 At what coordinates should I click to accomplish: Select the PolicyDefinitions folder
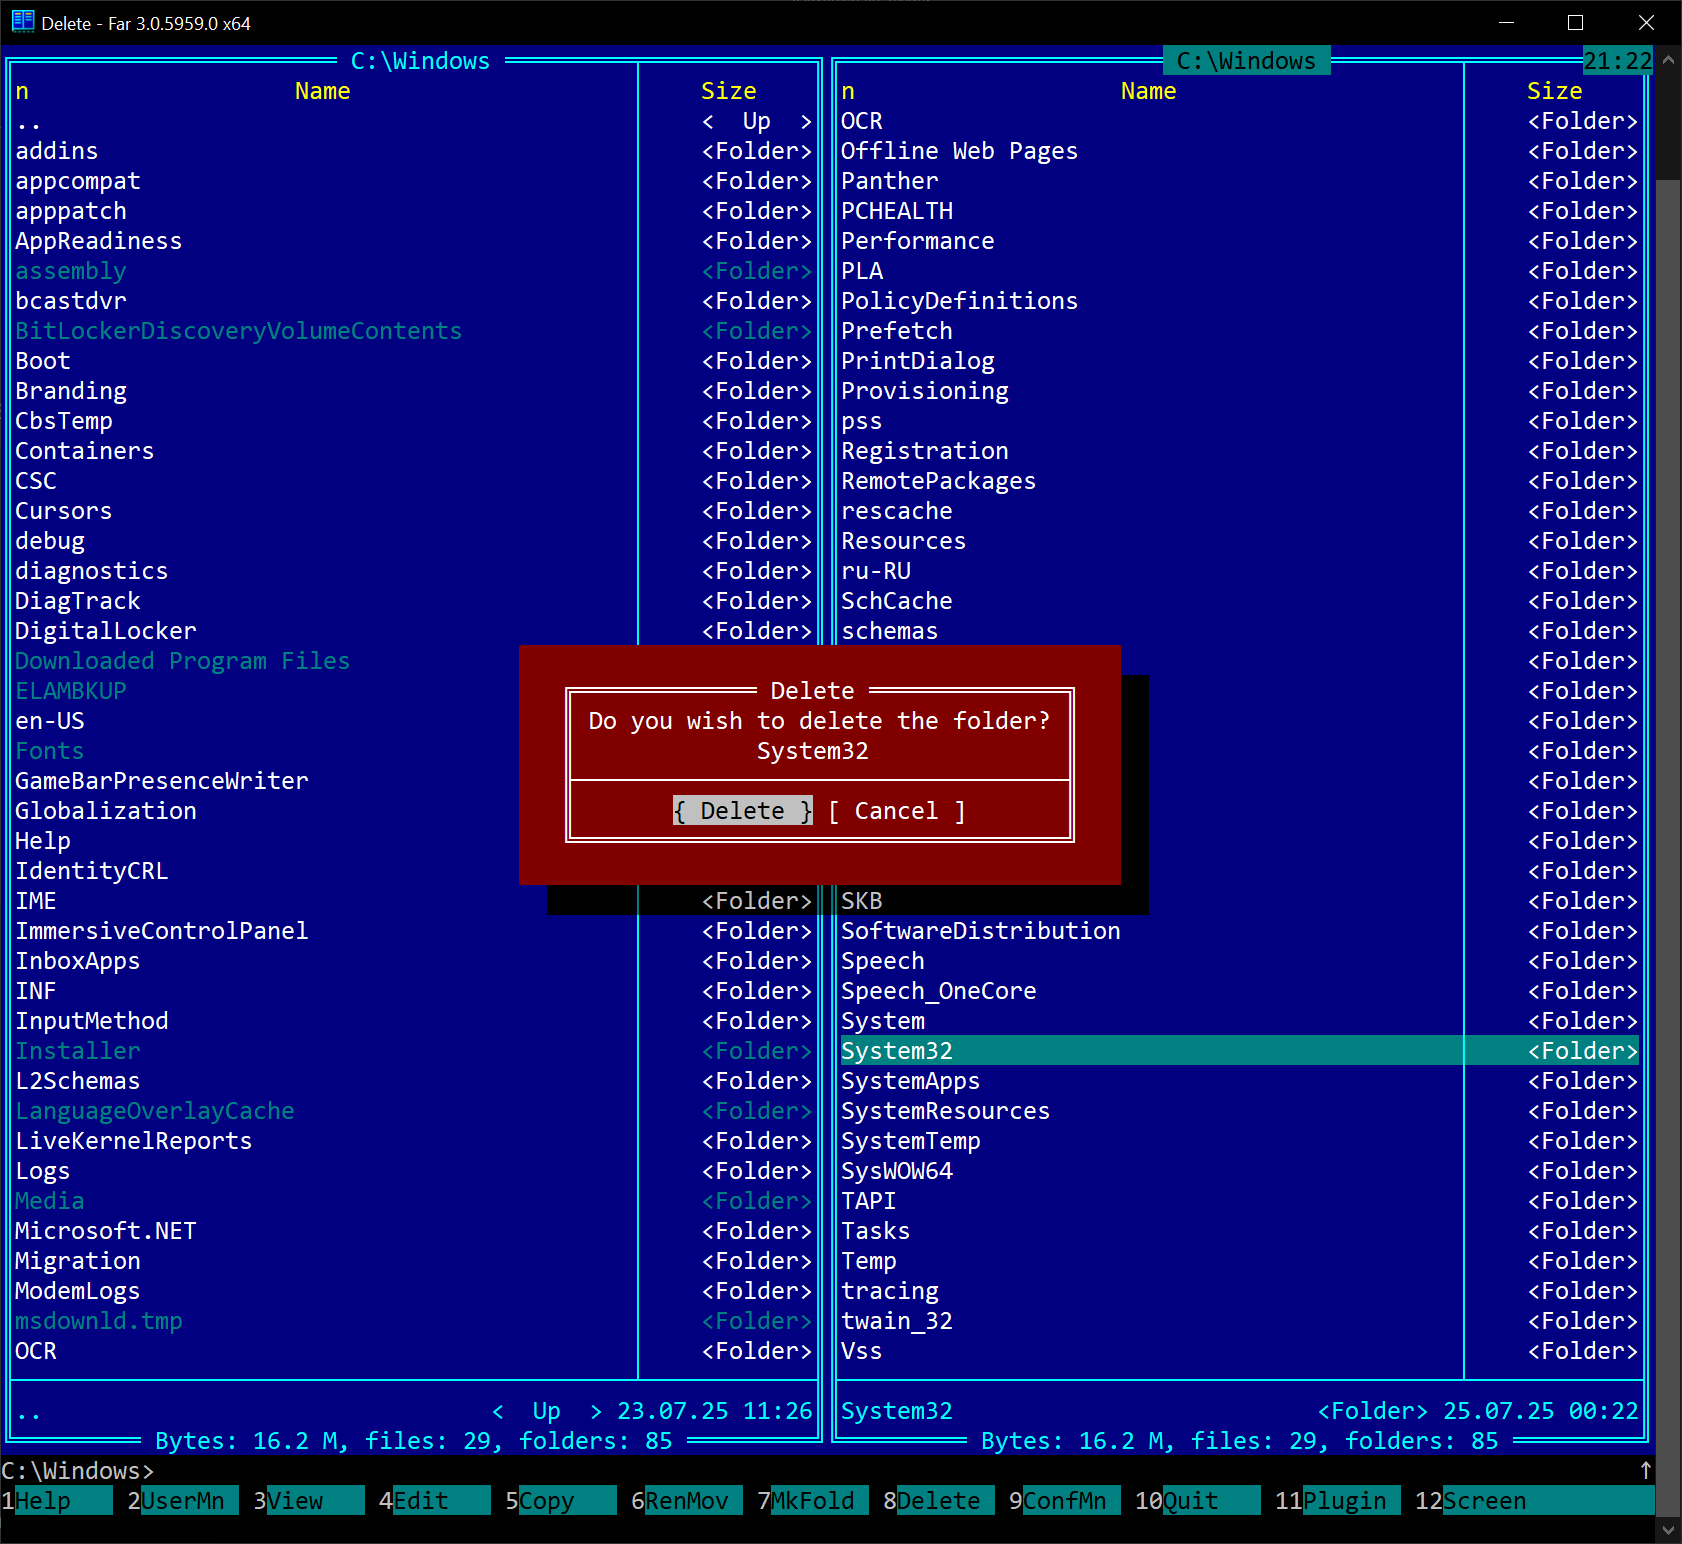1239,301
